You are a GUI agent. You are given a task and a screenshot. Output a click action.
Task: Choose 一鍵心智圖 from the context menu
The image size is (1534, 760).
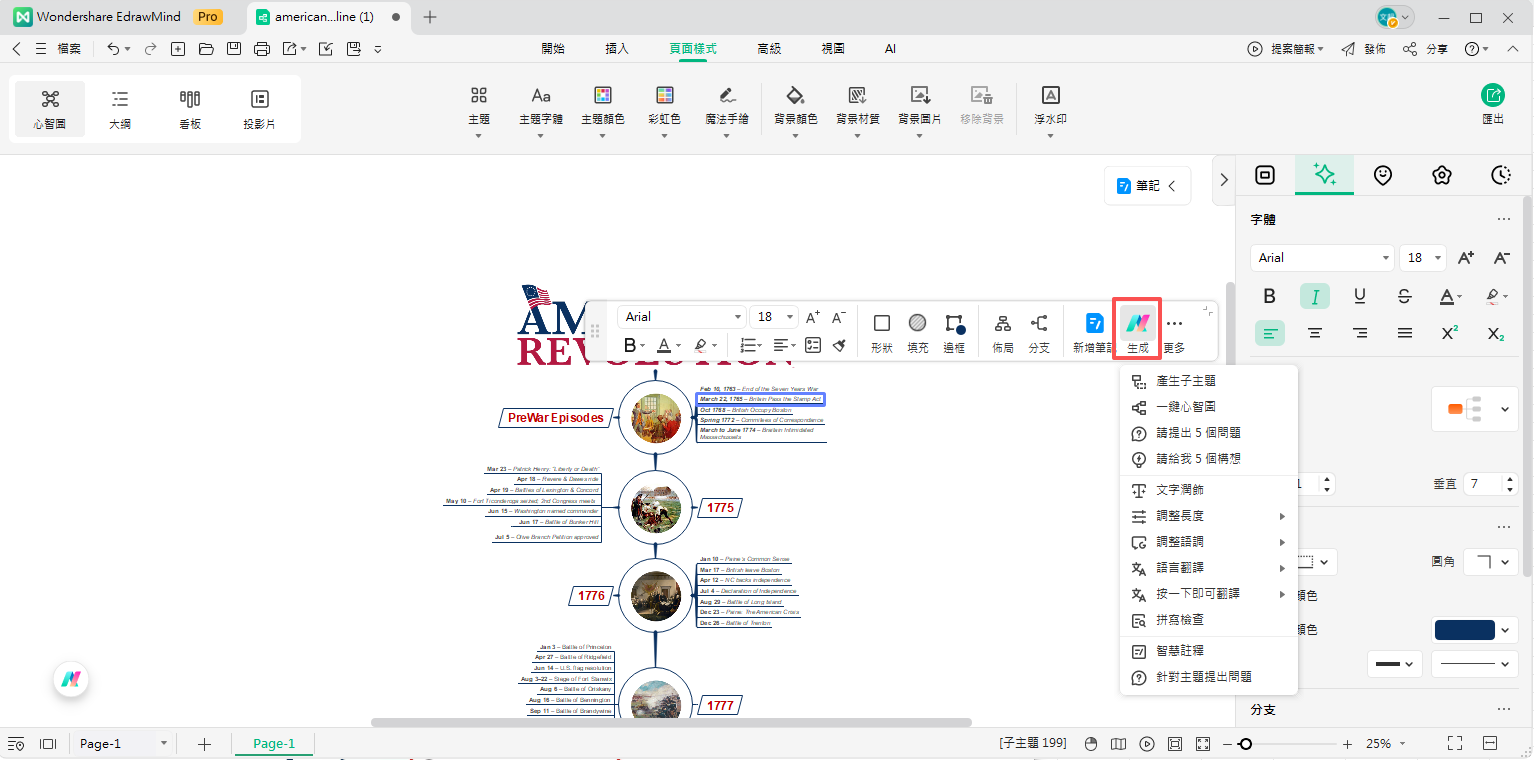pyautogui.click(x=1185, y=408)
